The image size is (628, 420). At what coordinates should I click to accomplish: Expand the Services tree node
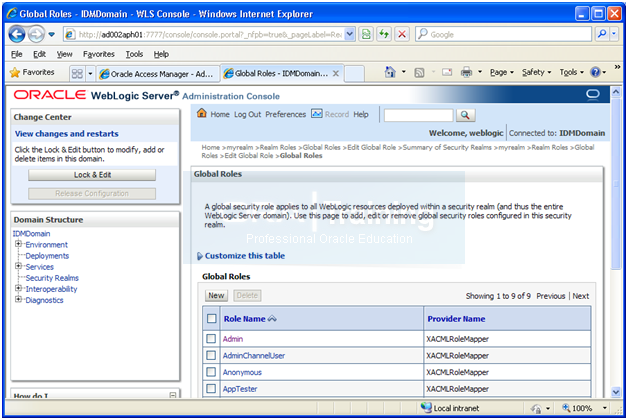(18, 266)
